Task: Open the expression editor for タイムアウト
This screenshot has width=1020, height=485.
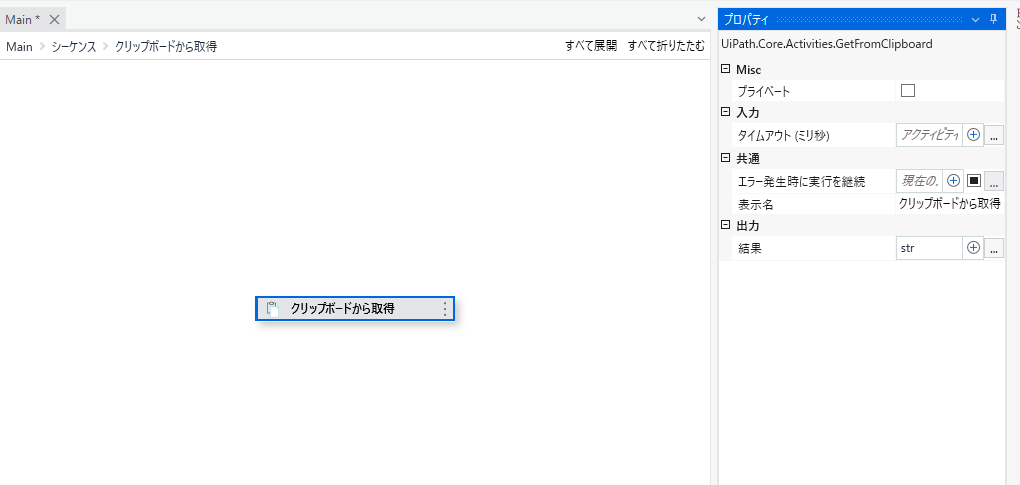Action: 993,136
